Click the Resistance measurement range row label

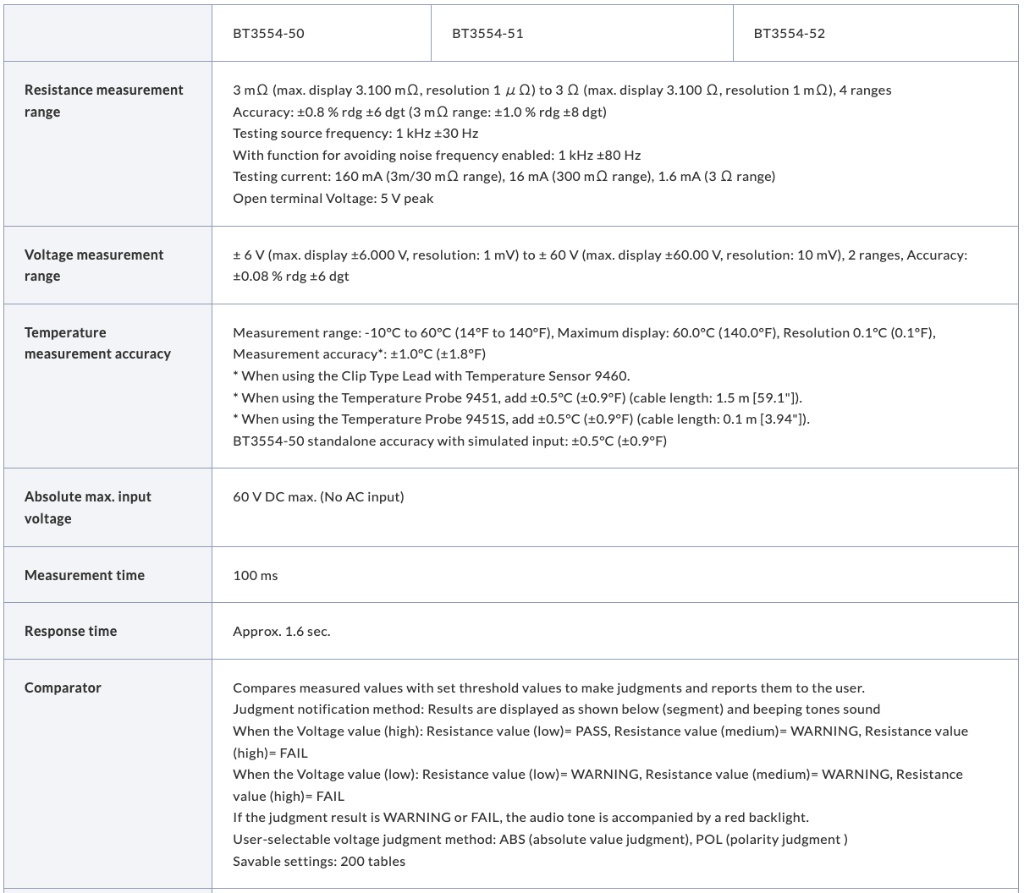[x=103, y=101]
